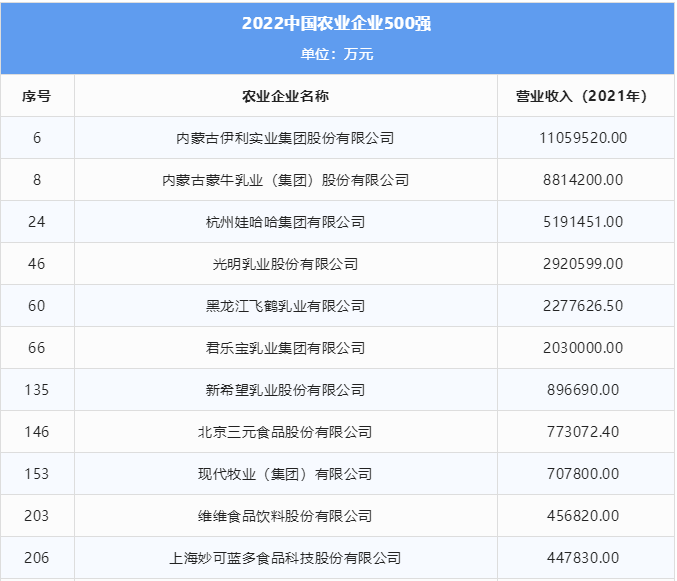Click rank number 60

point(37,306)
